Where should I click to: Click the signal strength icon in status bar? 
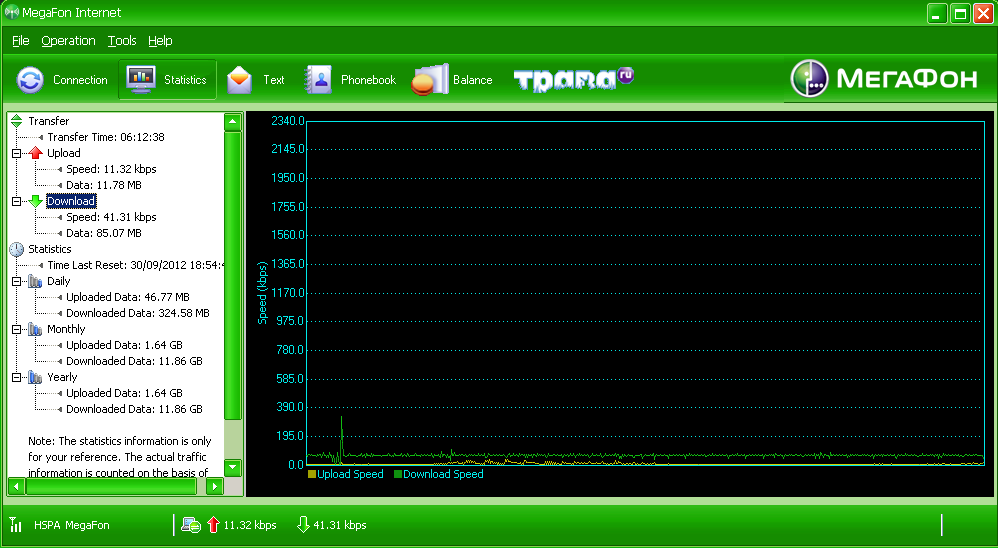[x=16, y=524]
